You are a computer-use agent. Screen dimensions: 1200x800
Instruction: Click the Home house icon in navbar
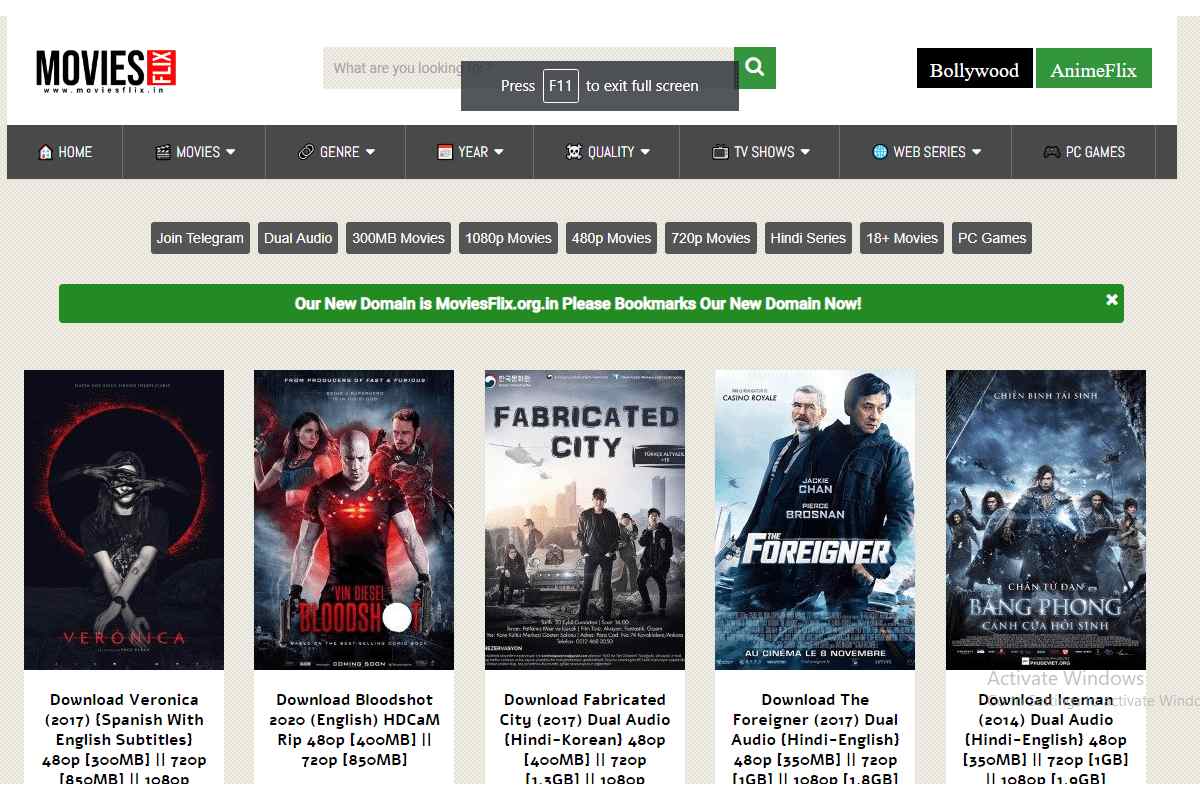point(45,152)
